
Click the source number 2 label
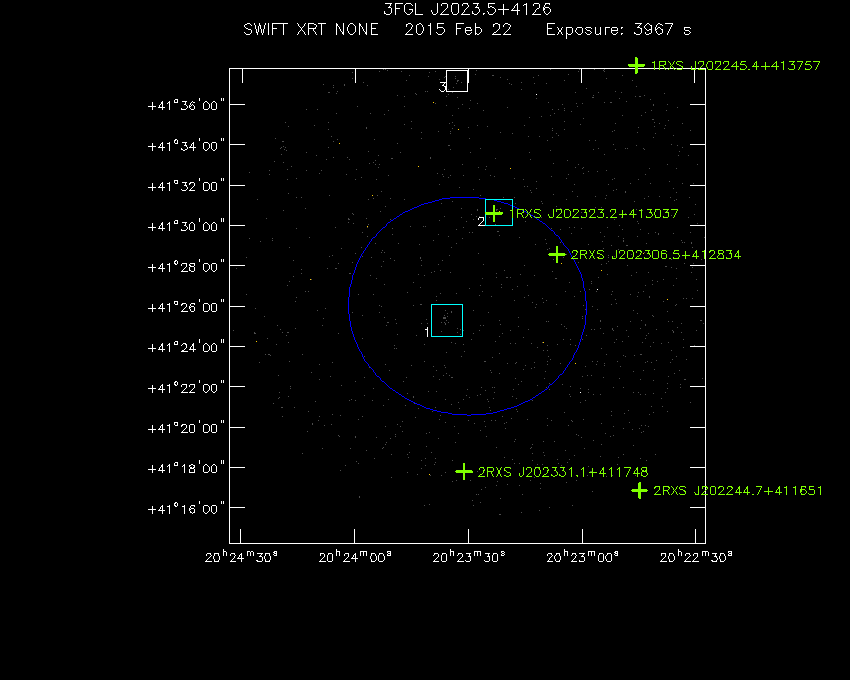pyautogui.click(x=481, y=221)
